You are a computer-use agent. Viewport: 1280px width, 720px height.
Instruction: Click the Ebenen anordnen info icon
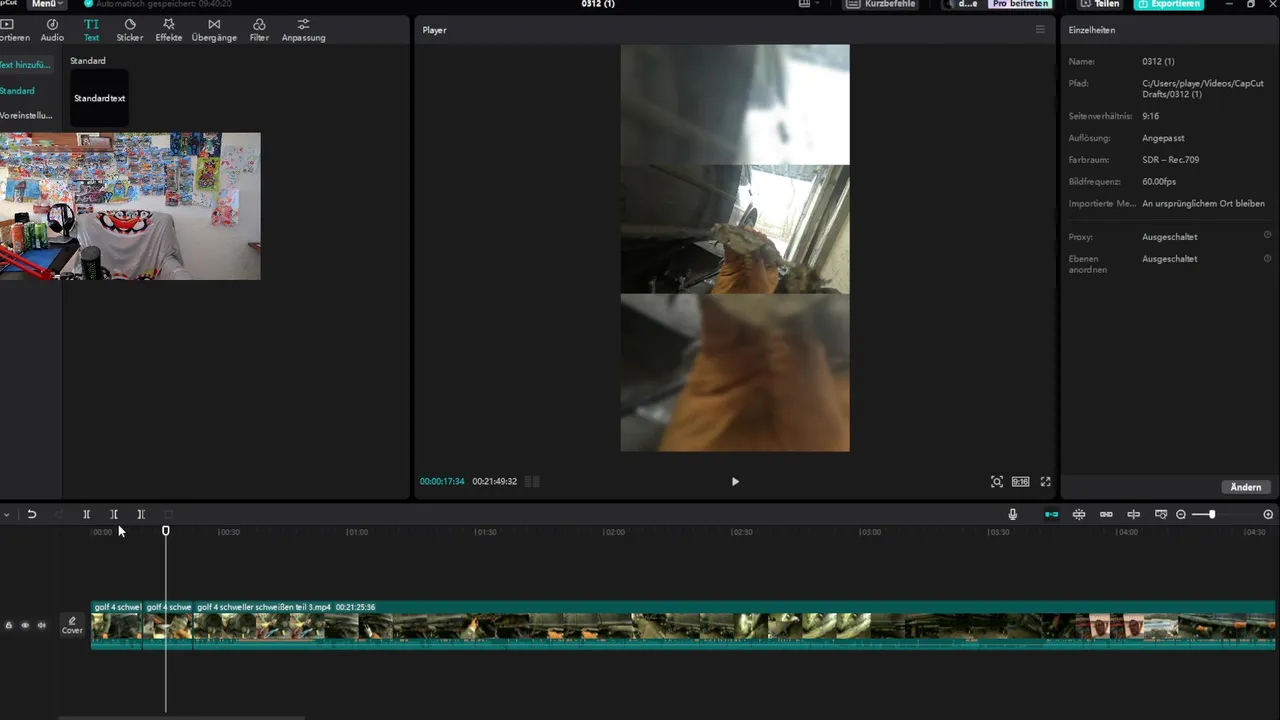click(1267, 257)
